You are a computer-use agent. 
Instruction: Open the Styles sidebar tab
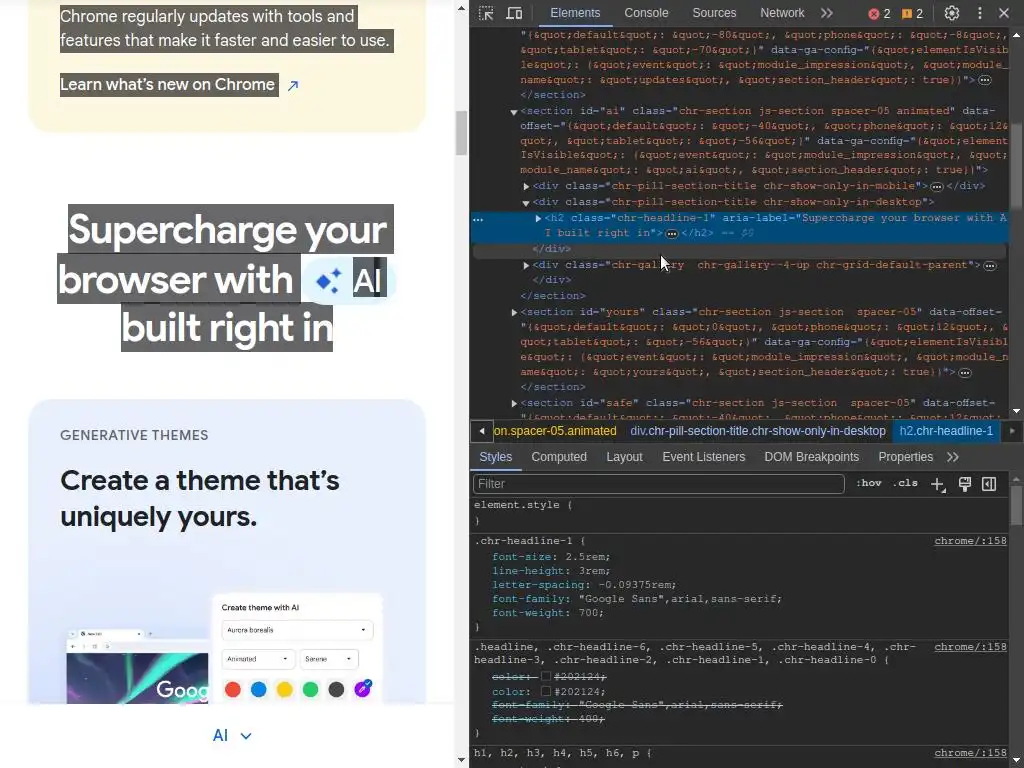[496, 457]
